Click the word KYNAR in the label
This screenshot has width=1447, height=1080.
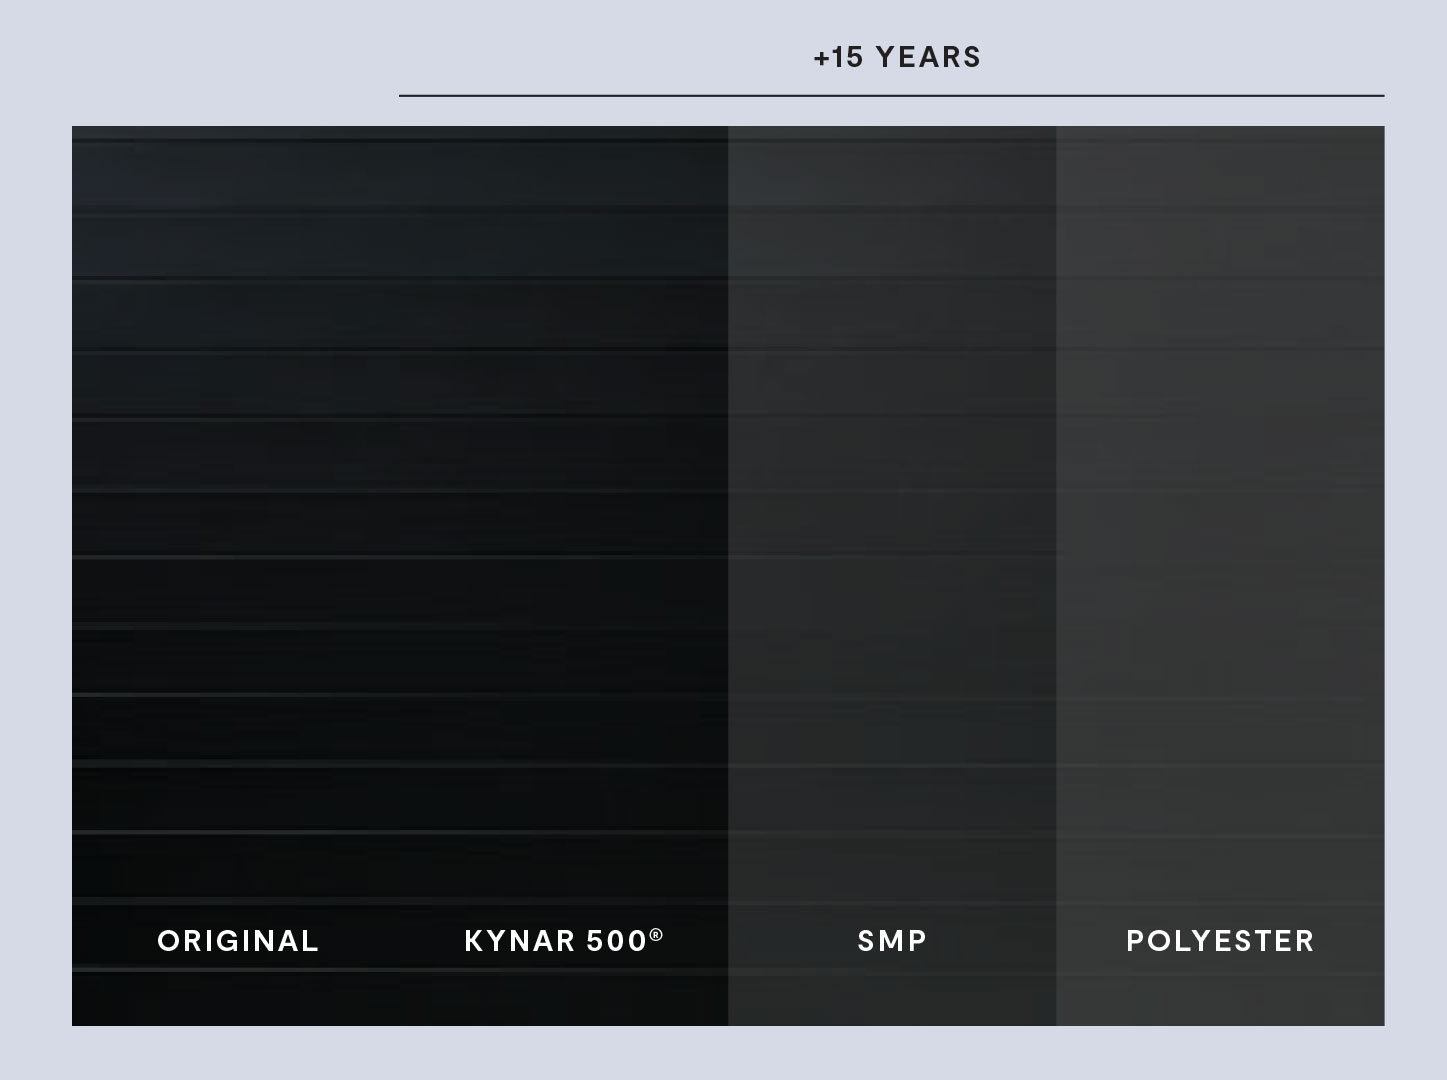click(520, 941)
